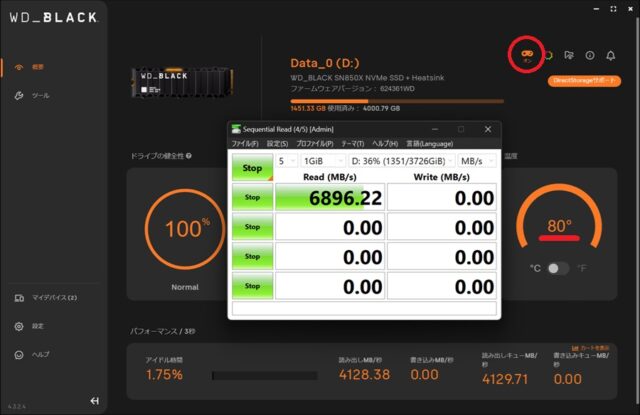Image resolution: width=640 pixels, height=415 pixels.
Task: Close the CrystalDiskMark window
Action: click(488, 129)
